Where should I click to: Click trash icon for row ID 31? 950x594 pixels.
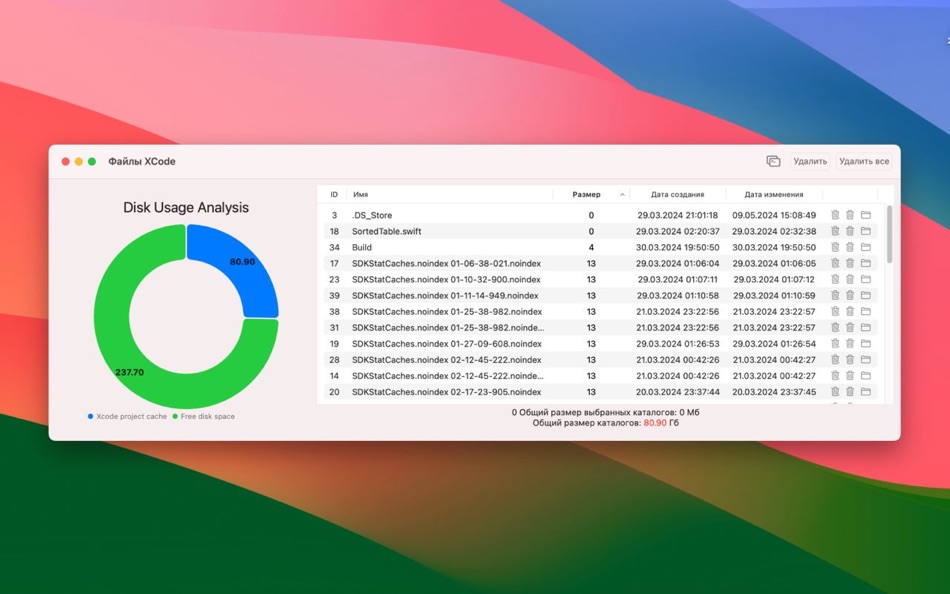850,327
